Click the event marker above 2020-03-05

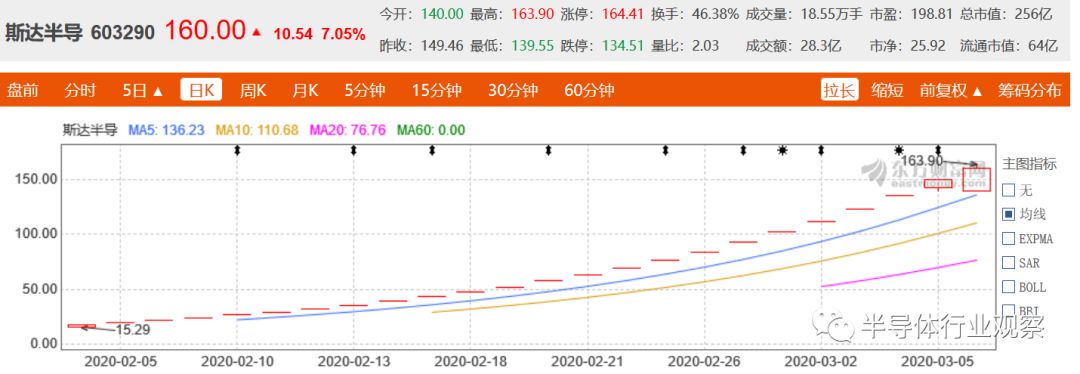[x=937, y=150]
